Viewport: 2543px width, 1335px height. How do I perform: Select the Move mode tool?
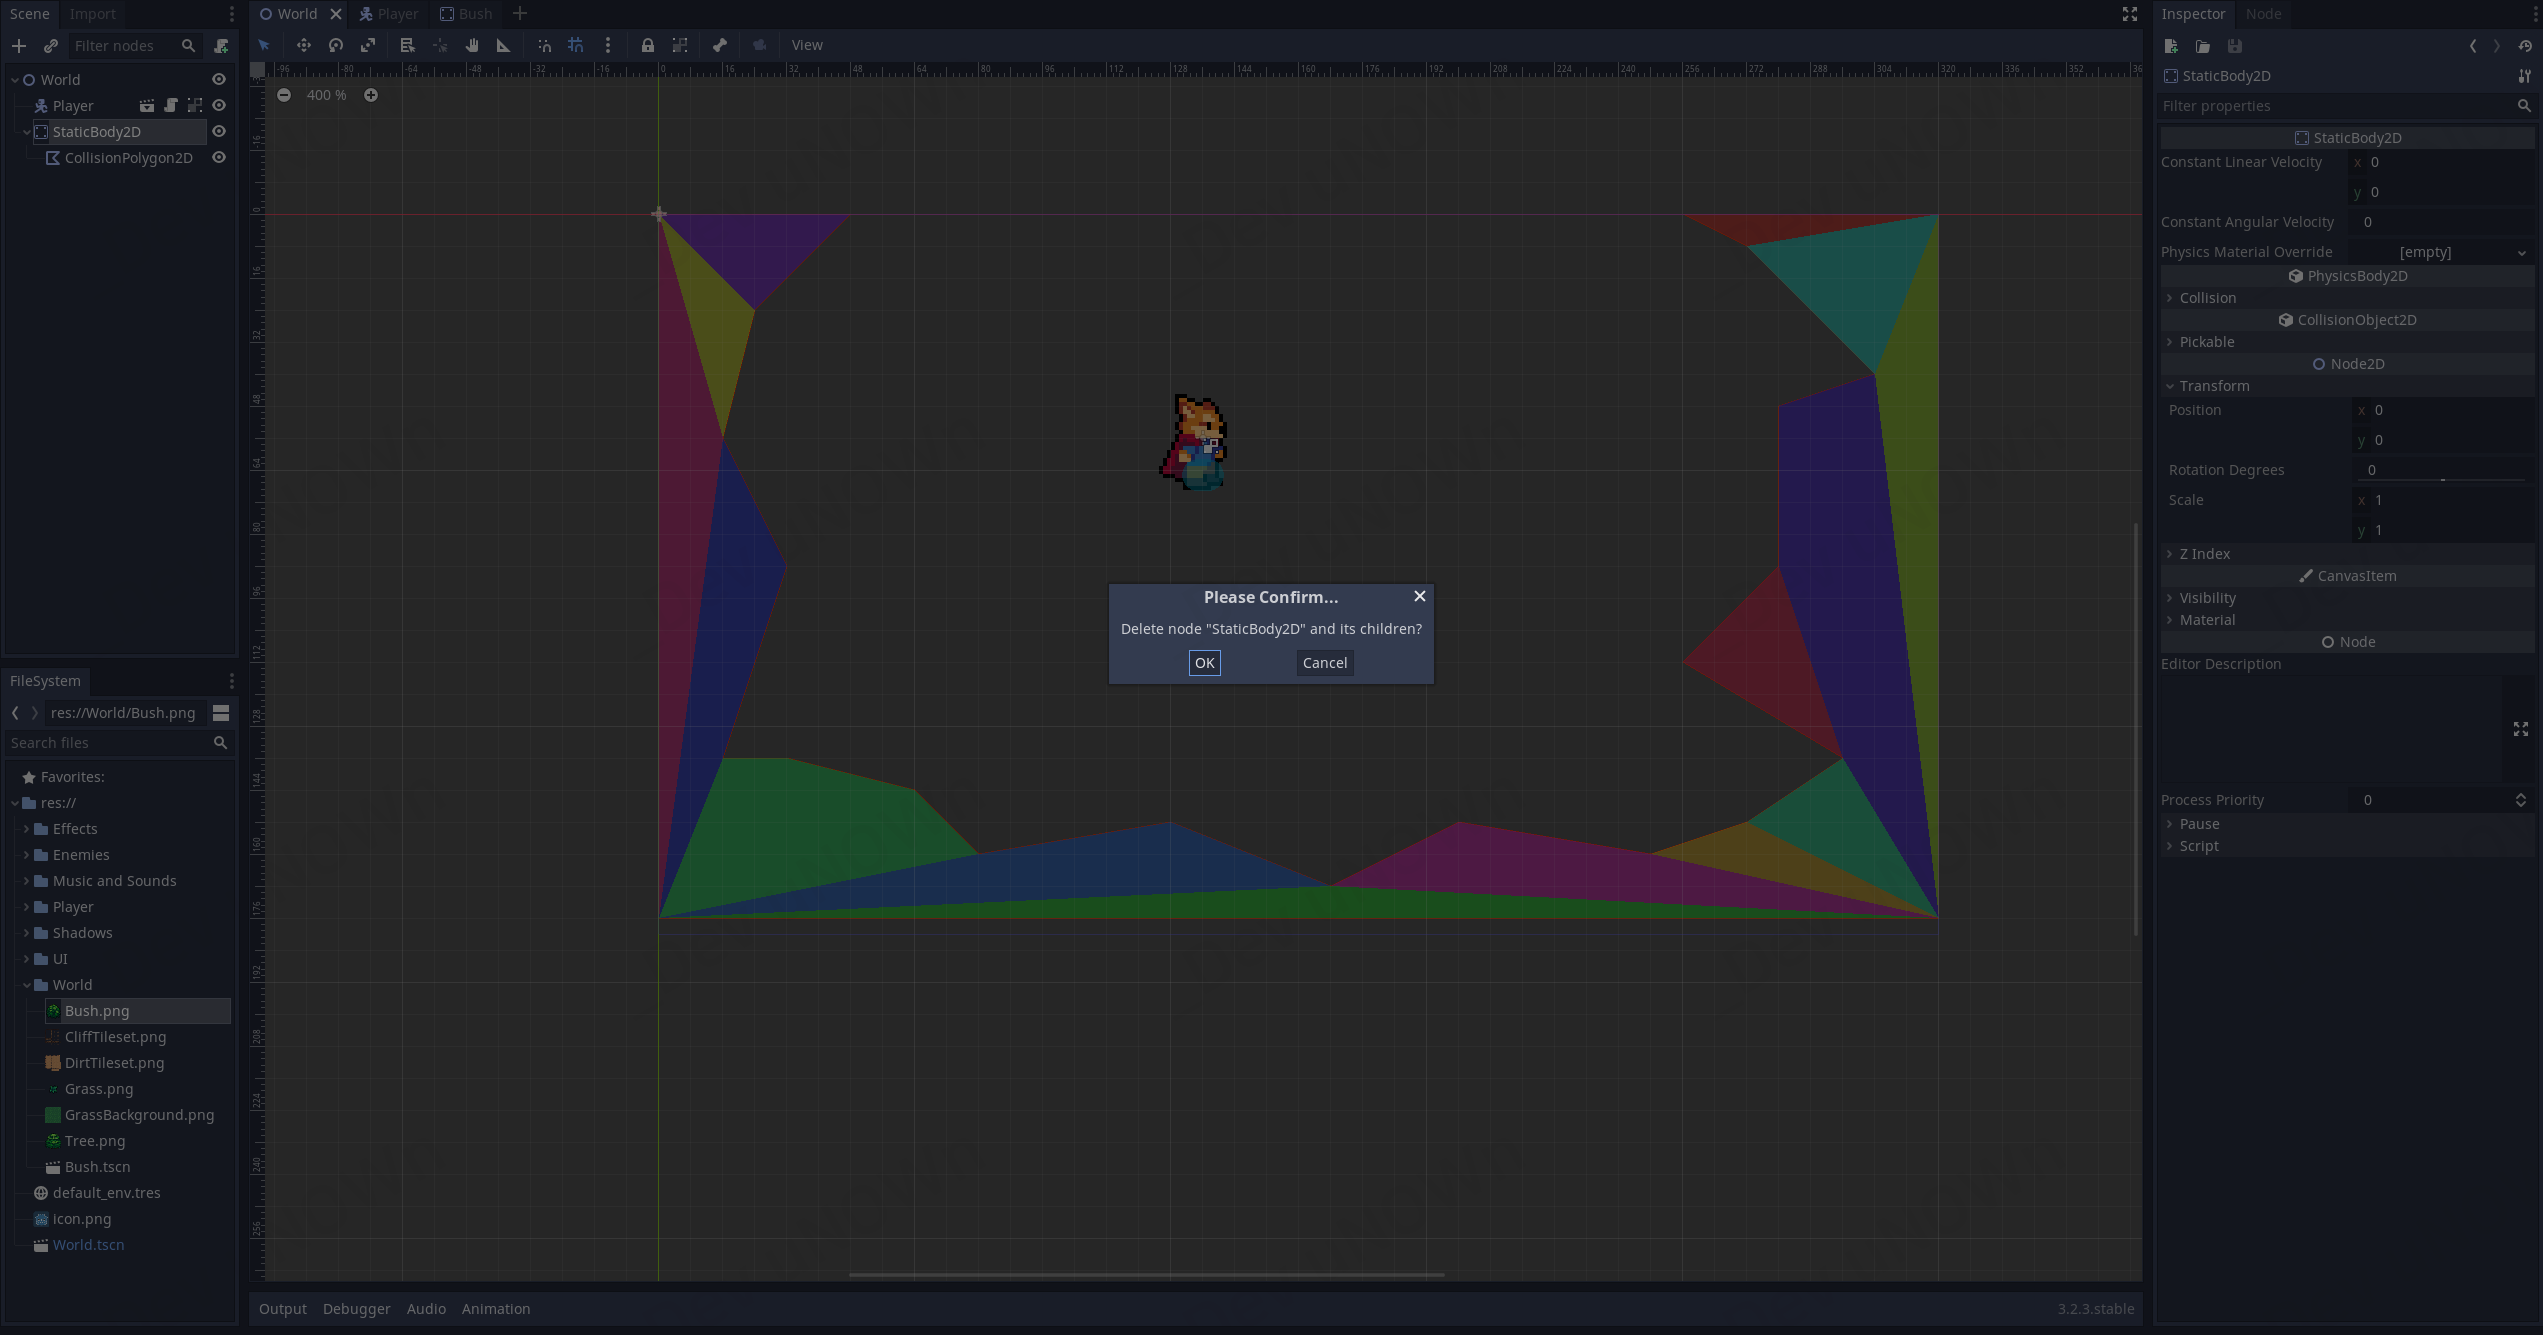pyautogui.click(x=304, y=45)
